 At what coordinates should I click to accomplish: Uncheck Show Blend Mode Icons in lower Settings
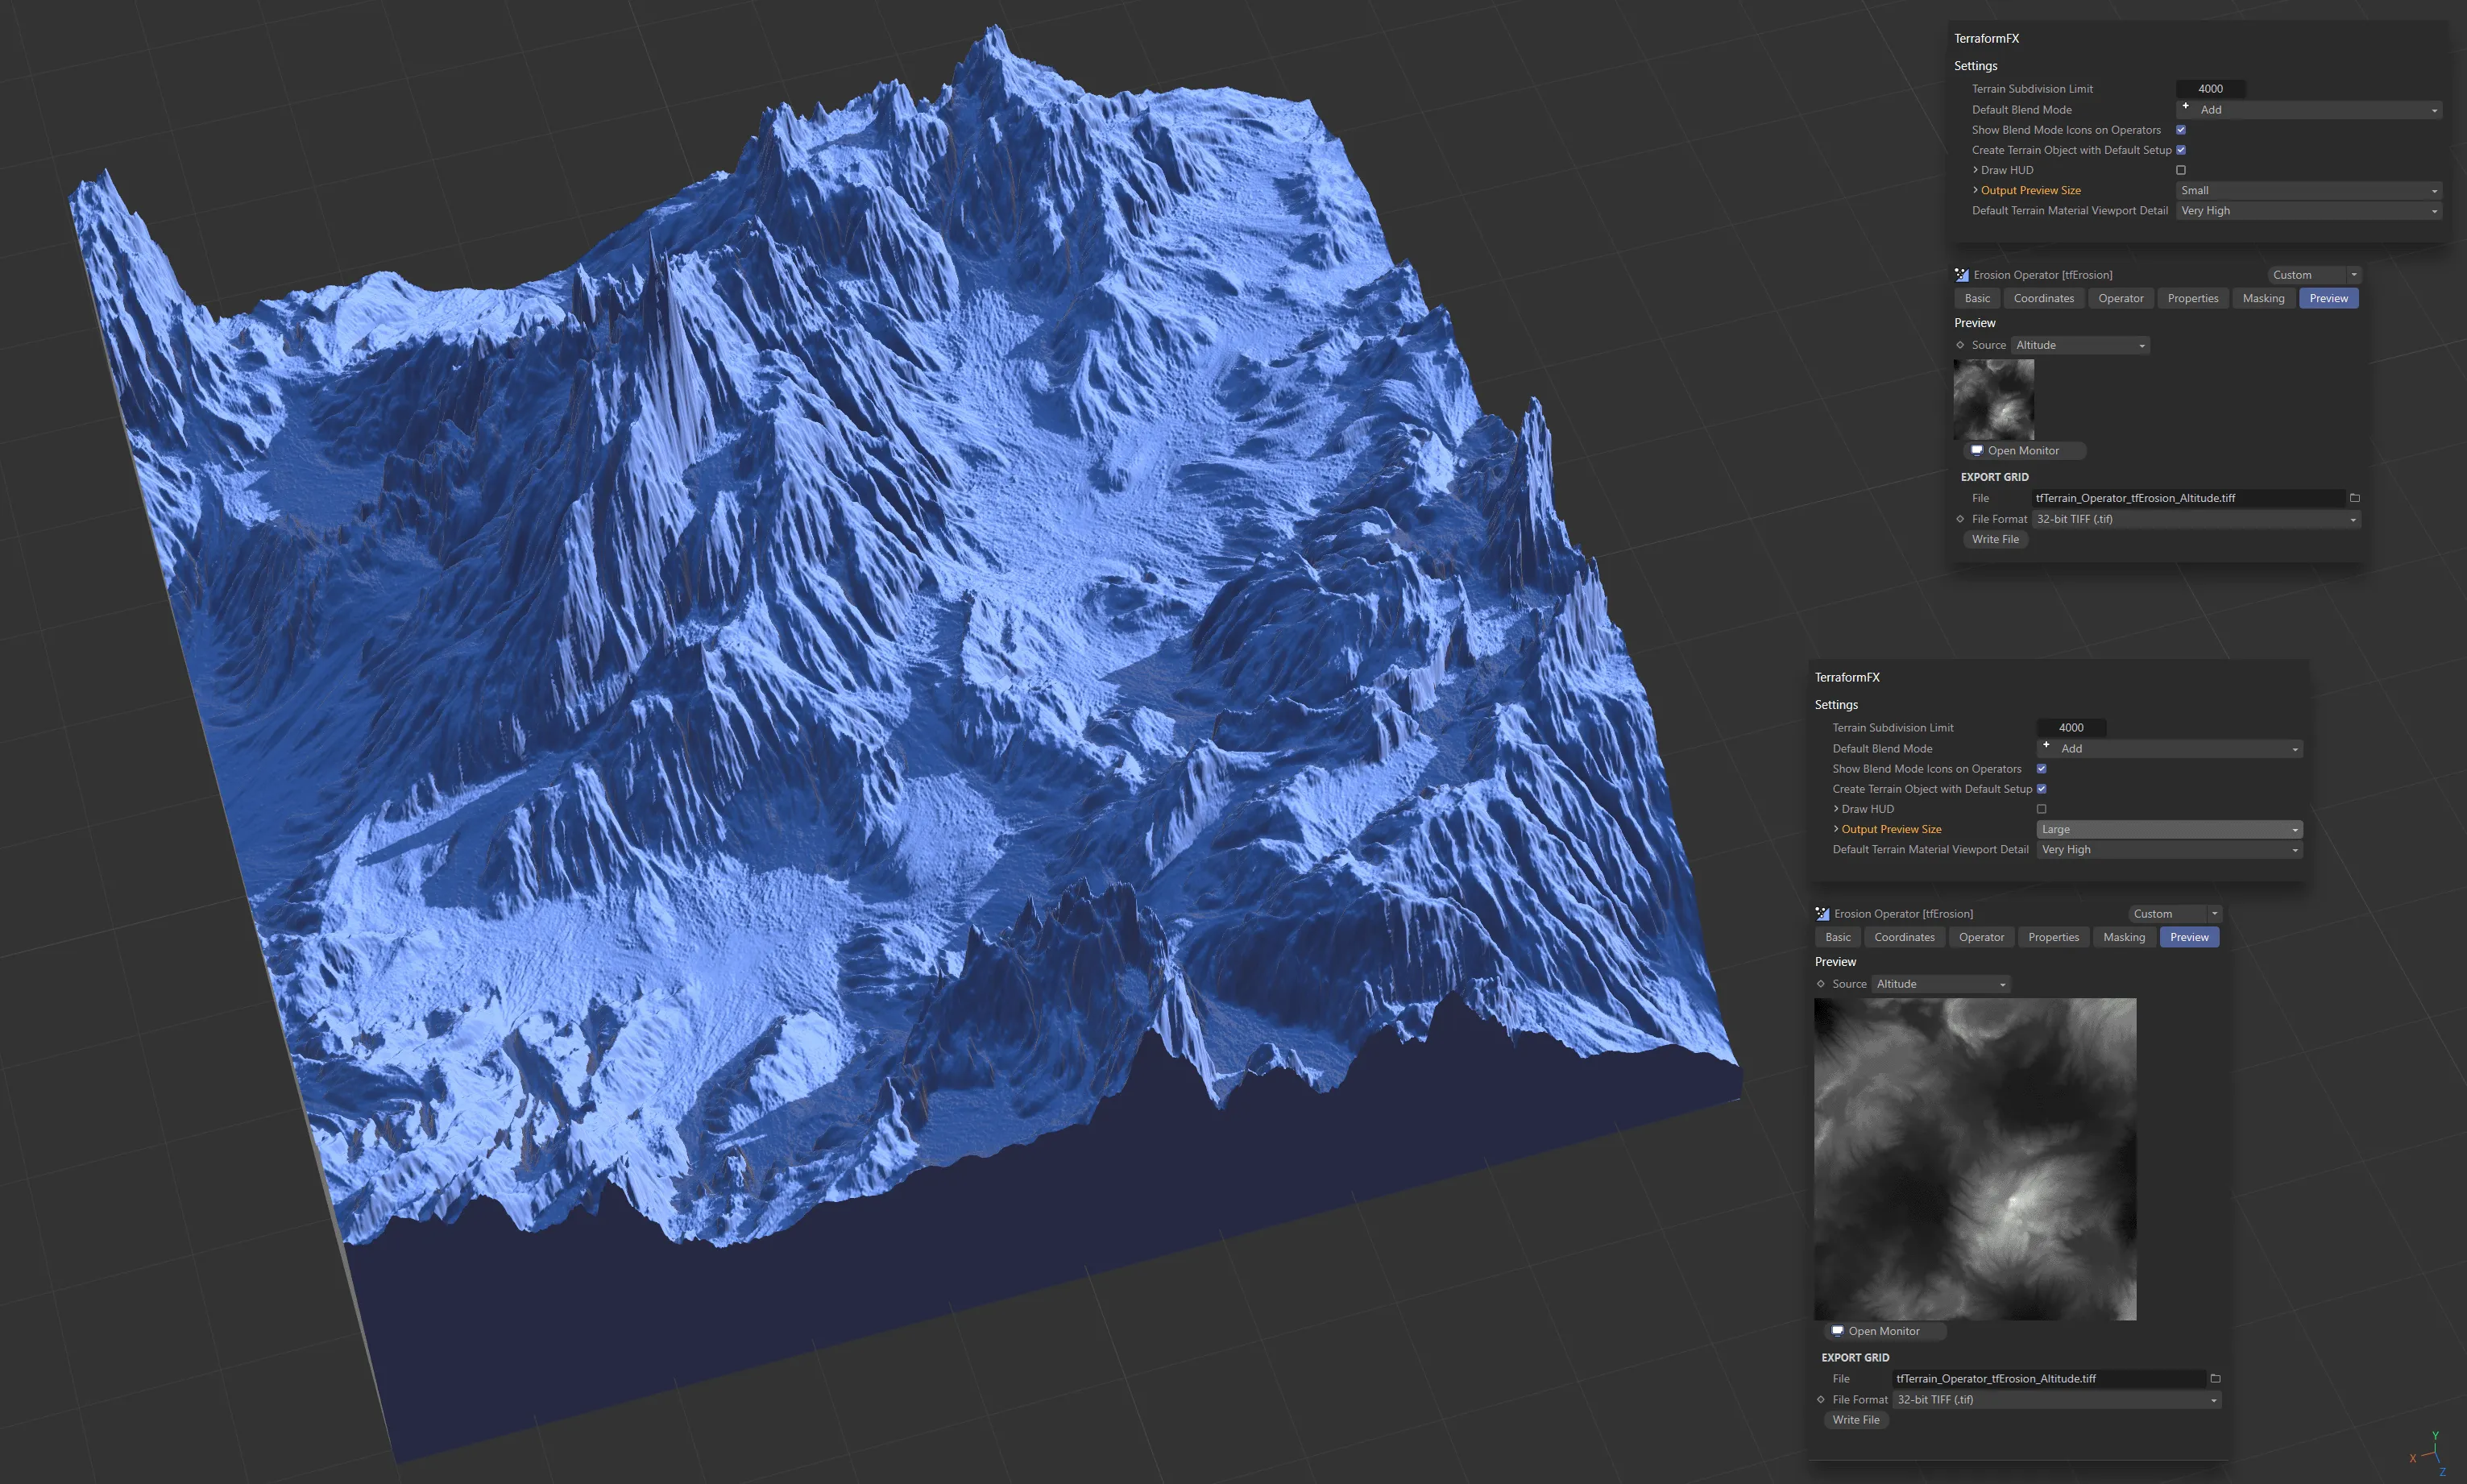(2041, 769)
